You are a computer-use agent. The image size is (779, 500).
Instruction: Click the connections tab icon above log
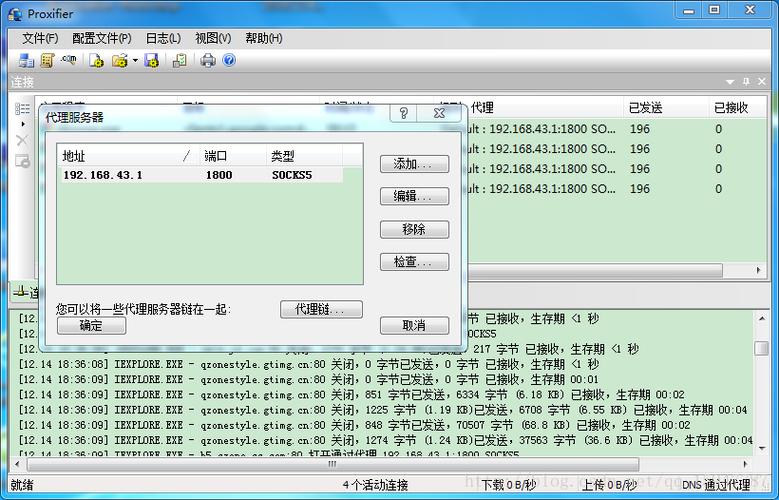click(x=21, y=292)
